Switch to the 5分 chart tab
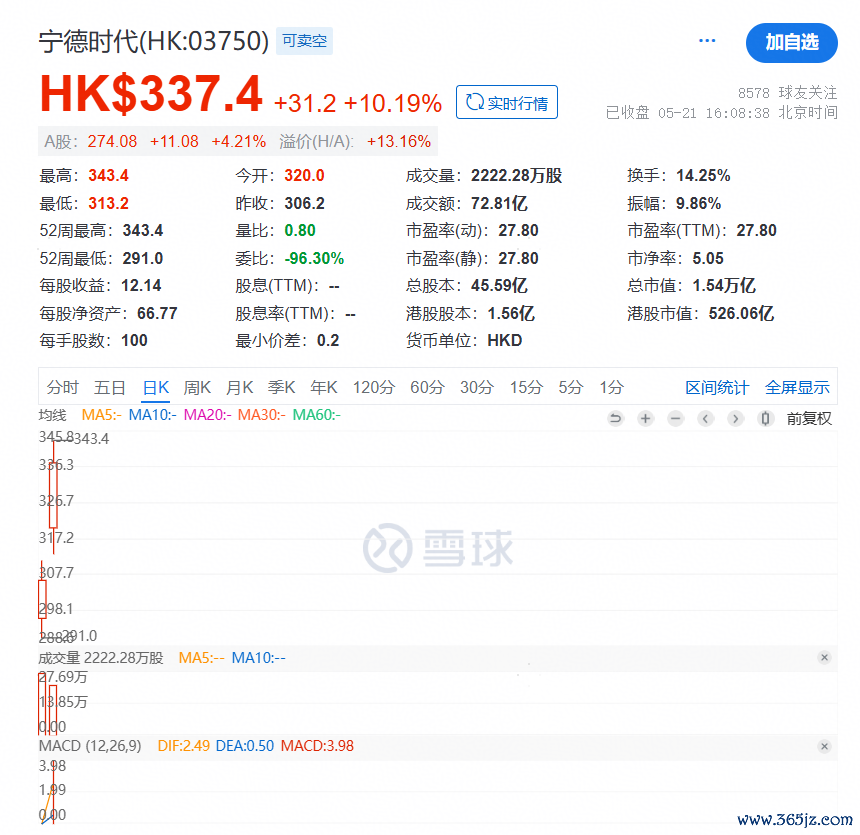The image size is (860, 835). (570, 387)
